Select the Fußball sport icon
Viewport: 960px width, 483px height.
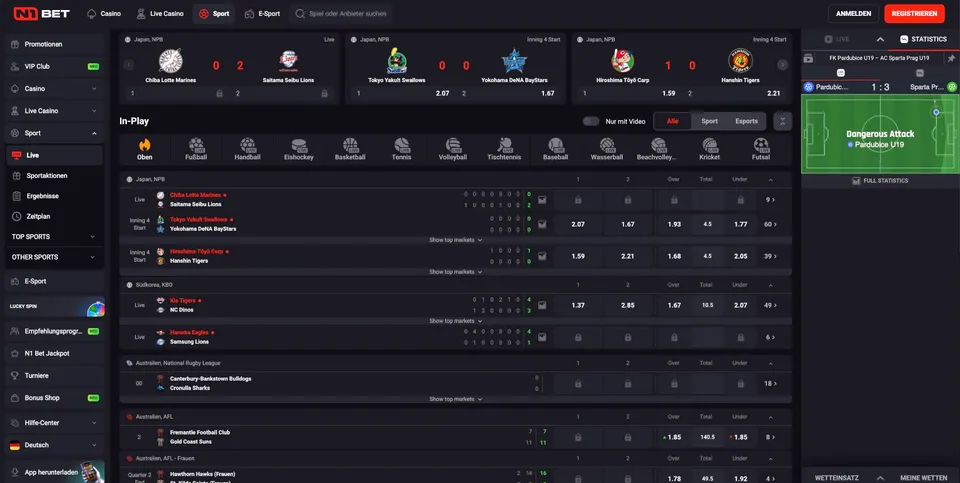[195, 150]
